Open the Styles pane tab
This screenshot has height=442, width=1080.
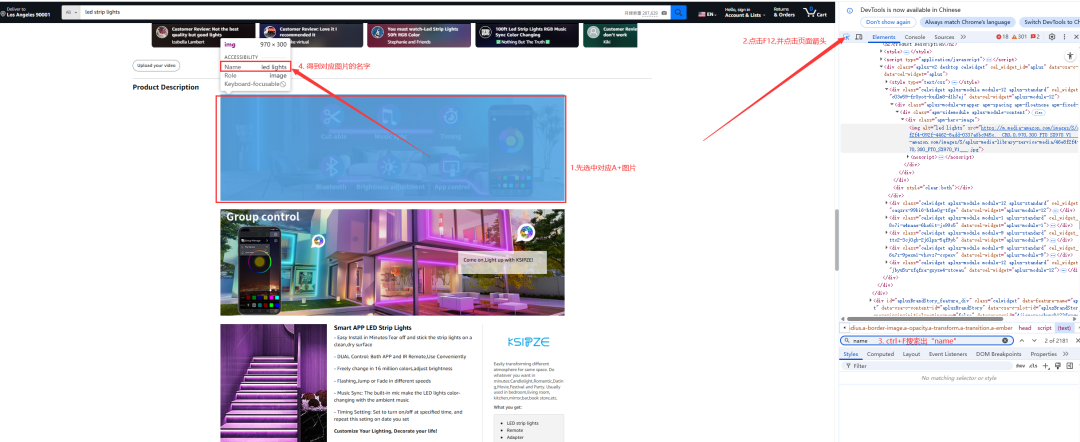(851, 354)
